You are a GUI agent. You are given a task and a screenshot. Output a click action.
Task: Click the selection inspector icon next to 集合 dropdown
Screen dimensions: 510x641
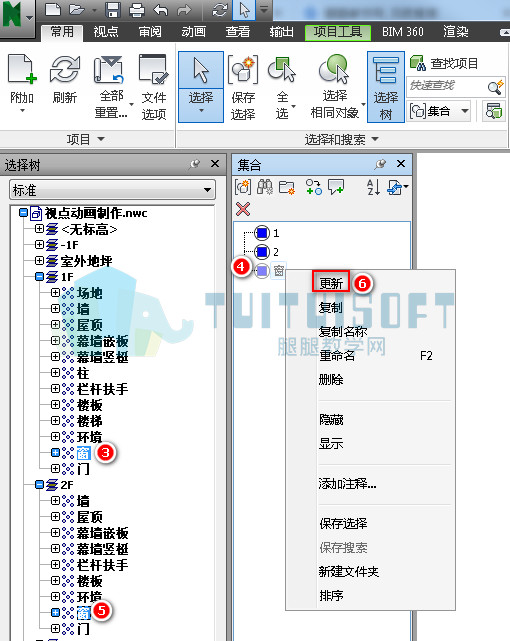point(494,111)
